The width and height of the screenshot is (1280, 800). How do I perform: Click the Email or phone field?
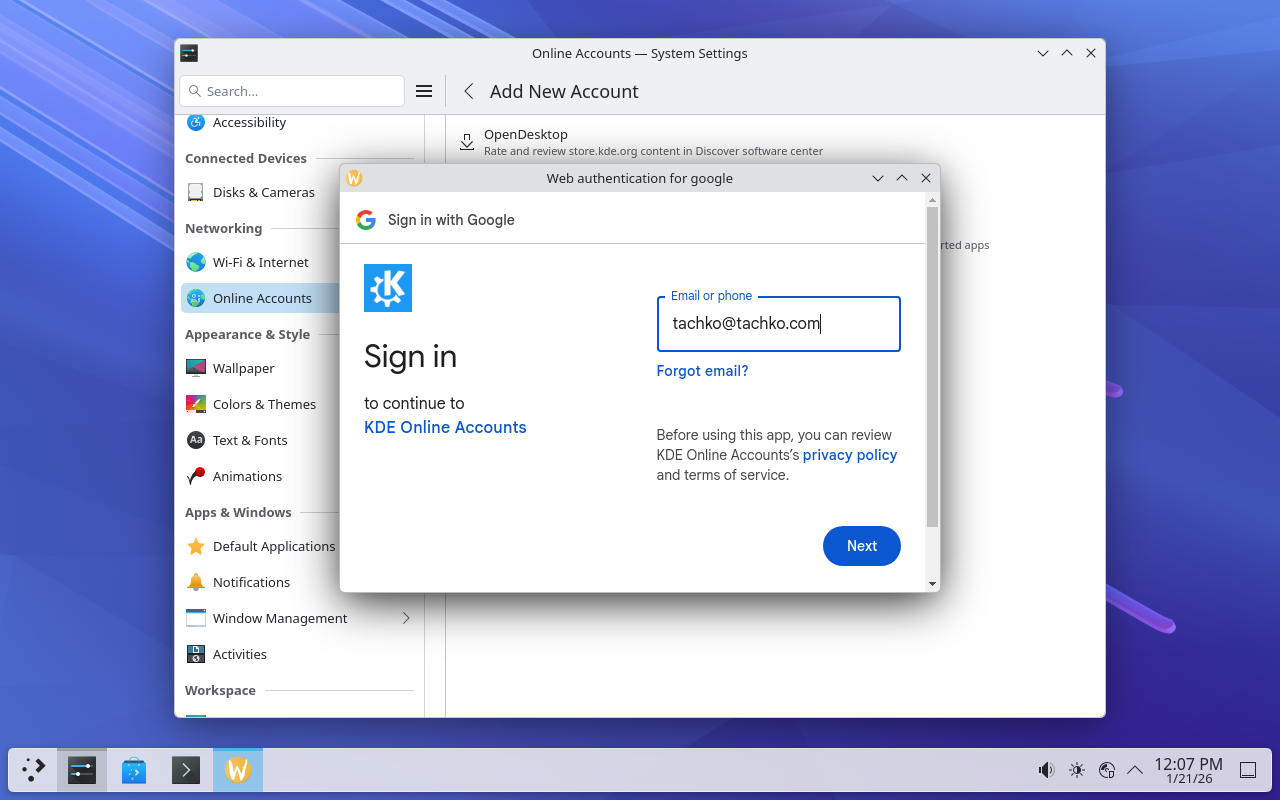tap(778, 324)
